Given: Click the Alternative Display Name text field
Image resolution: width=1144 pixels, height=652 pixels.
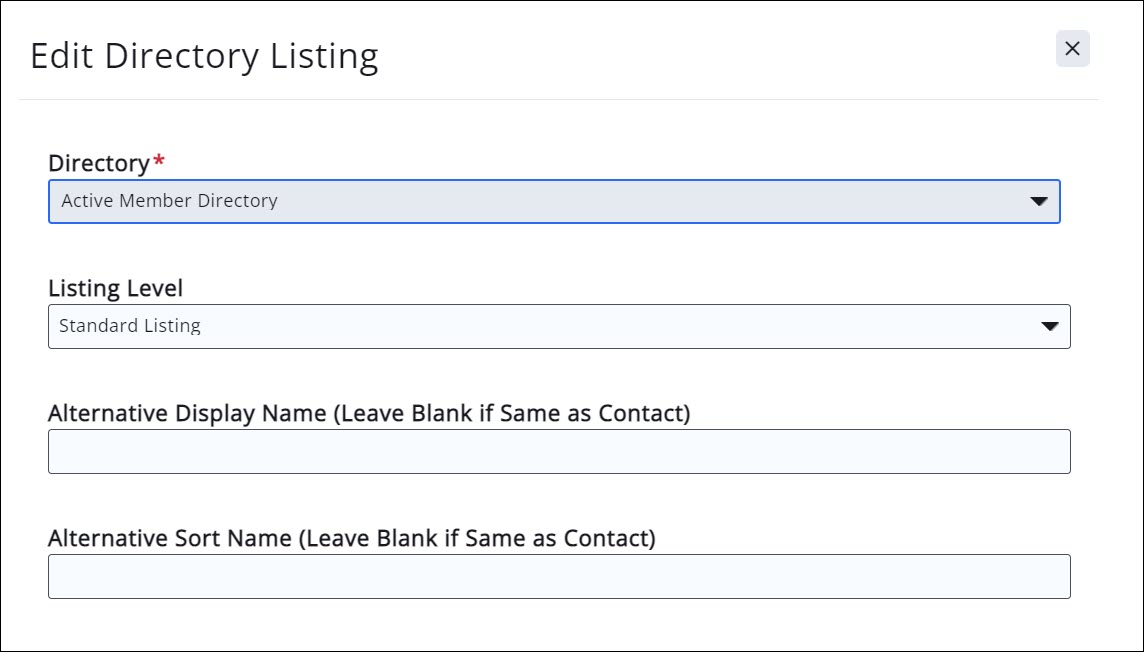Looking at the screenshot, I should [x=558, y=451].
